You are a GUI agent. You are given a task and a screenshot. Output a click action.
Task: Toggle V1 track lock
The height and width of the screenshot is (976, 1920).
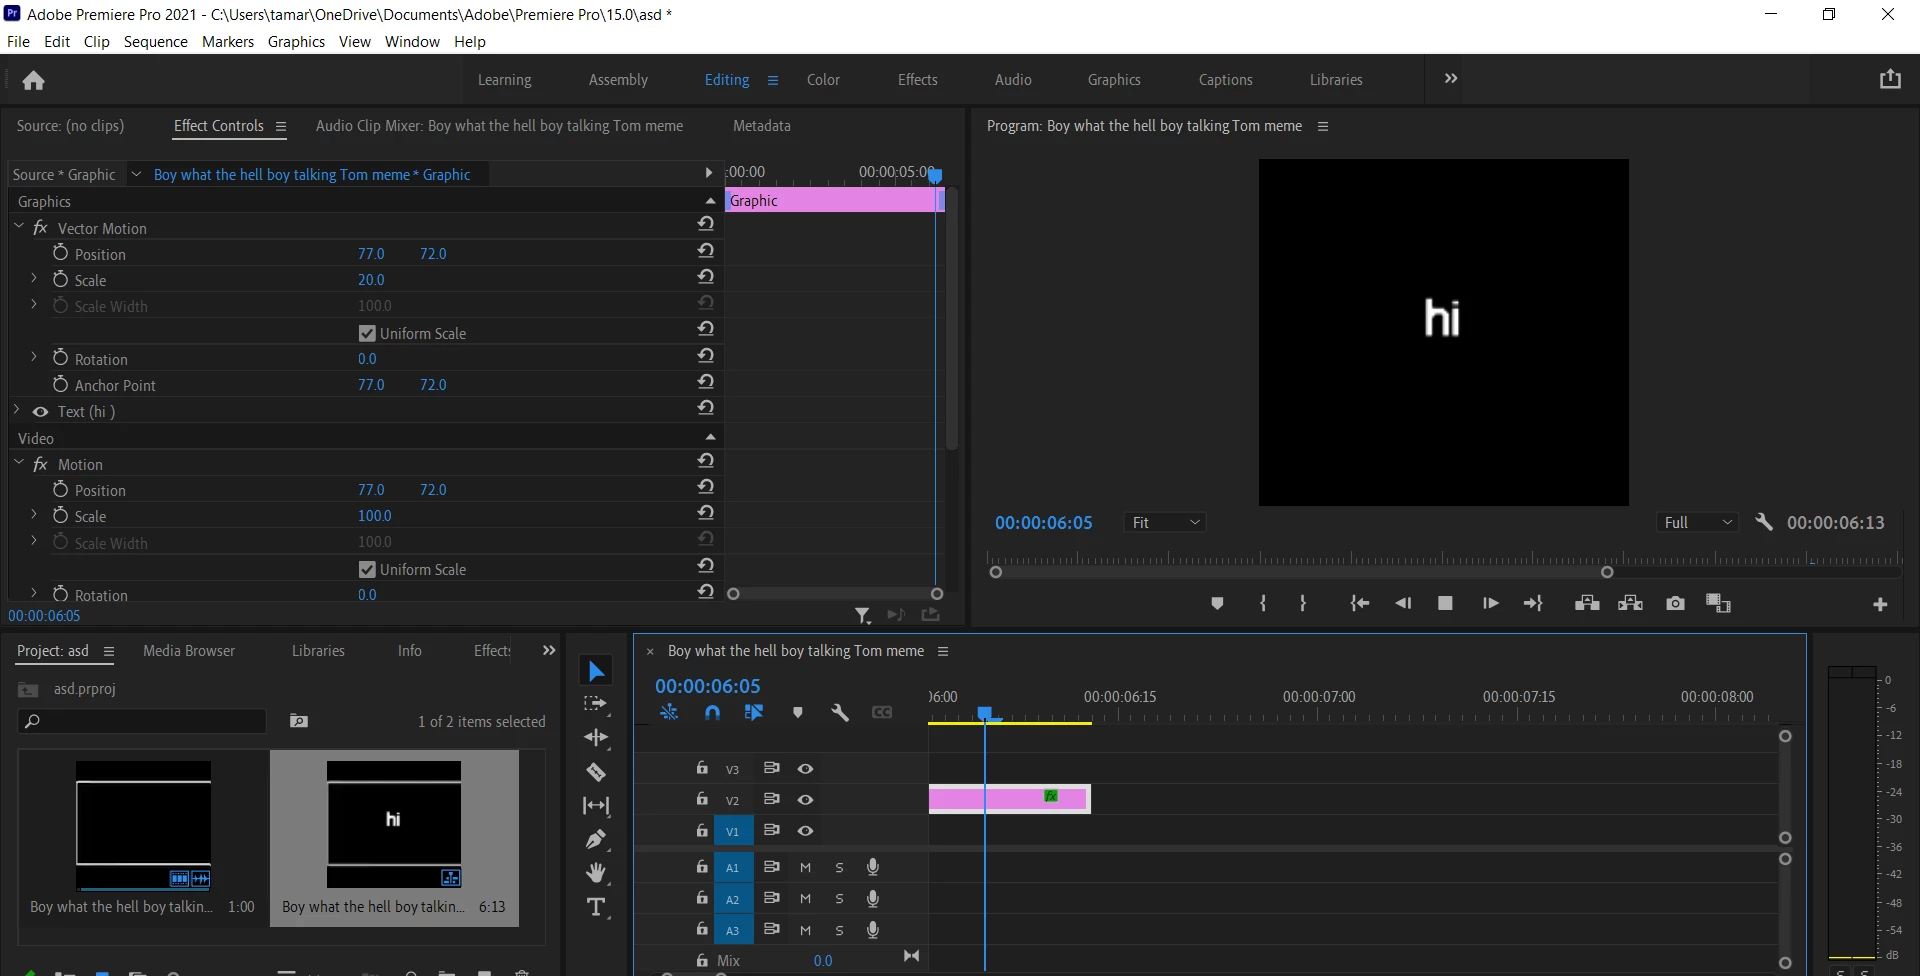tap(702, 830)
